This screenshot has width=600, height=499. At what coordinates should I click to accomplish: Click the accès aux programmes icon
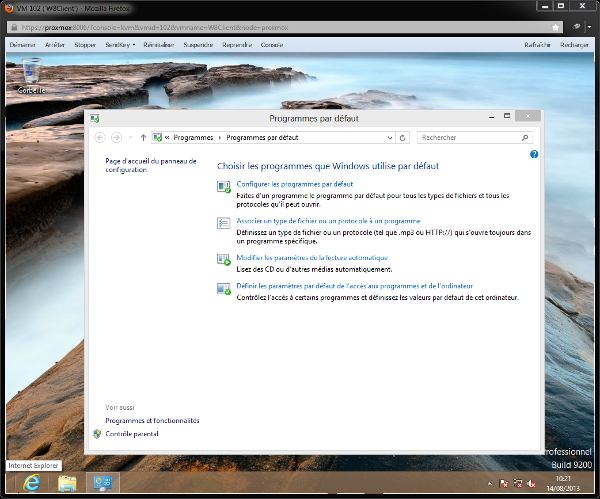223,288
